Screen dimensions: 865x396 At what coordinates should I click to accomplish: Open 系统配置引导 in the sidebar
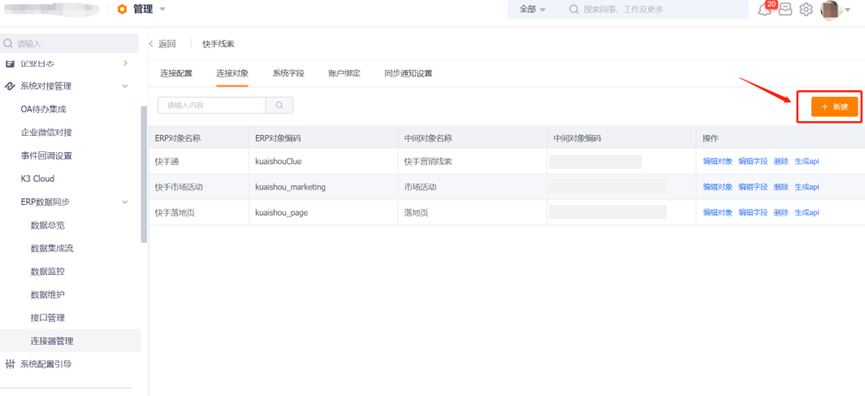[x=46, y=364]
